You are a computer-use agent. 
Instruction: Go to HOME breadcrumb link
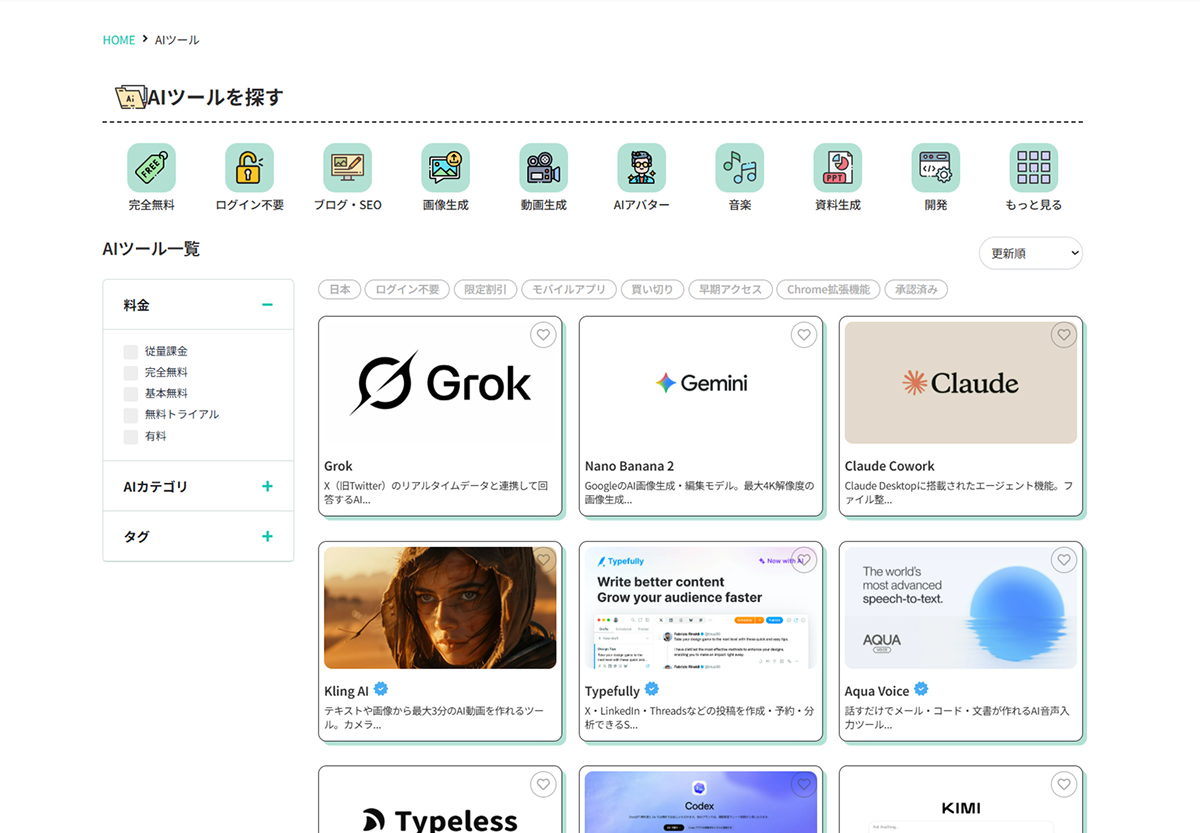[x=119, y=40]
